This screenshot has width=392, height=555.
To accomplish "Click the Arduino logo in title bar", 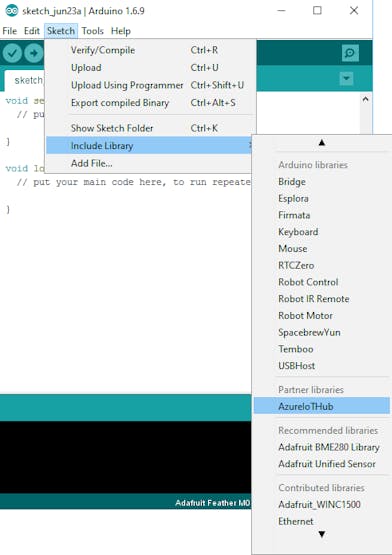I will click(x=12, y=11).
